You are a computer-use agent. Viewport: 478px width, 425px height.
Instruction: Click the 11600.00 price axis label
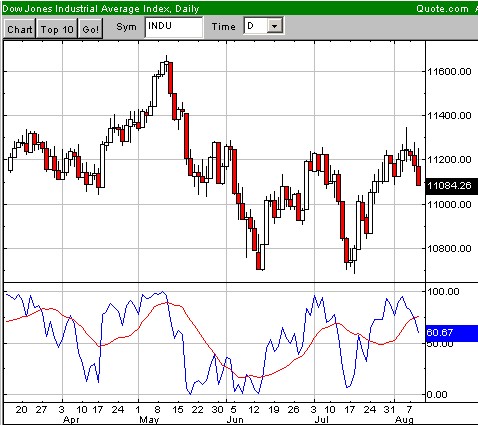449,71
